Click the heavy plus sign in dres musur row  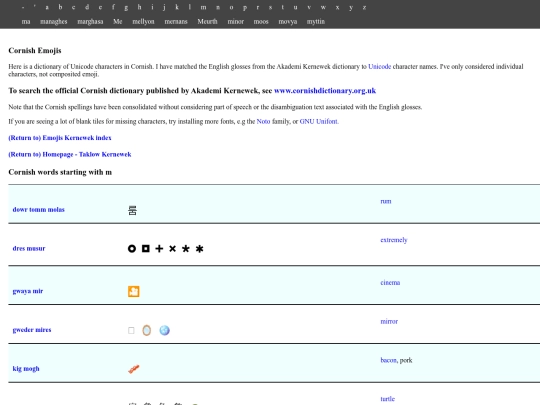(159, 249)
